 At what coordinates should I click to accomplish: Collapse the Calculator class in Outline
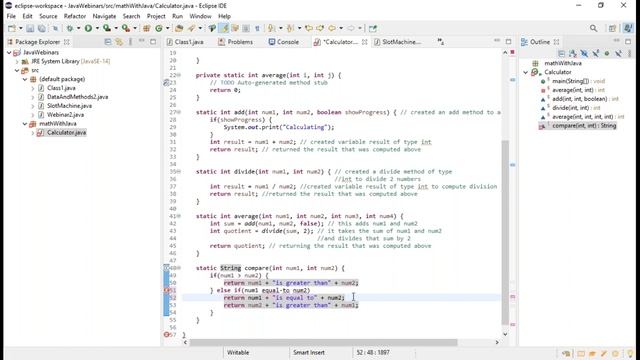click(526, 72)
